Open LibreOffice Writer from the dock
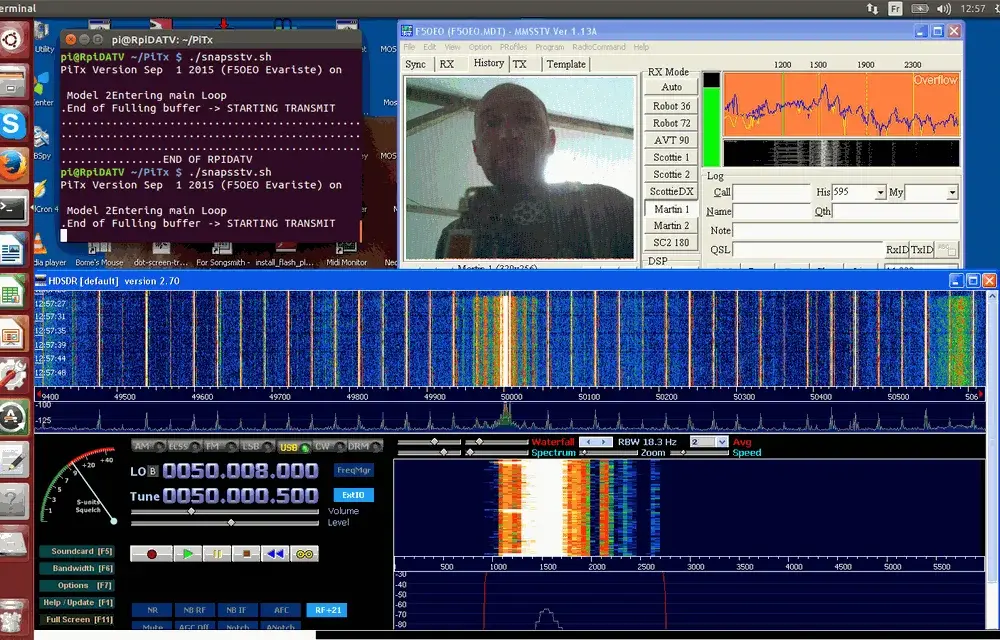This screenshot has width=1000, height=640. 13,250
